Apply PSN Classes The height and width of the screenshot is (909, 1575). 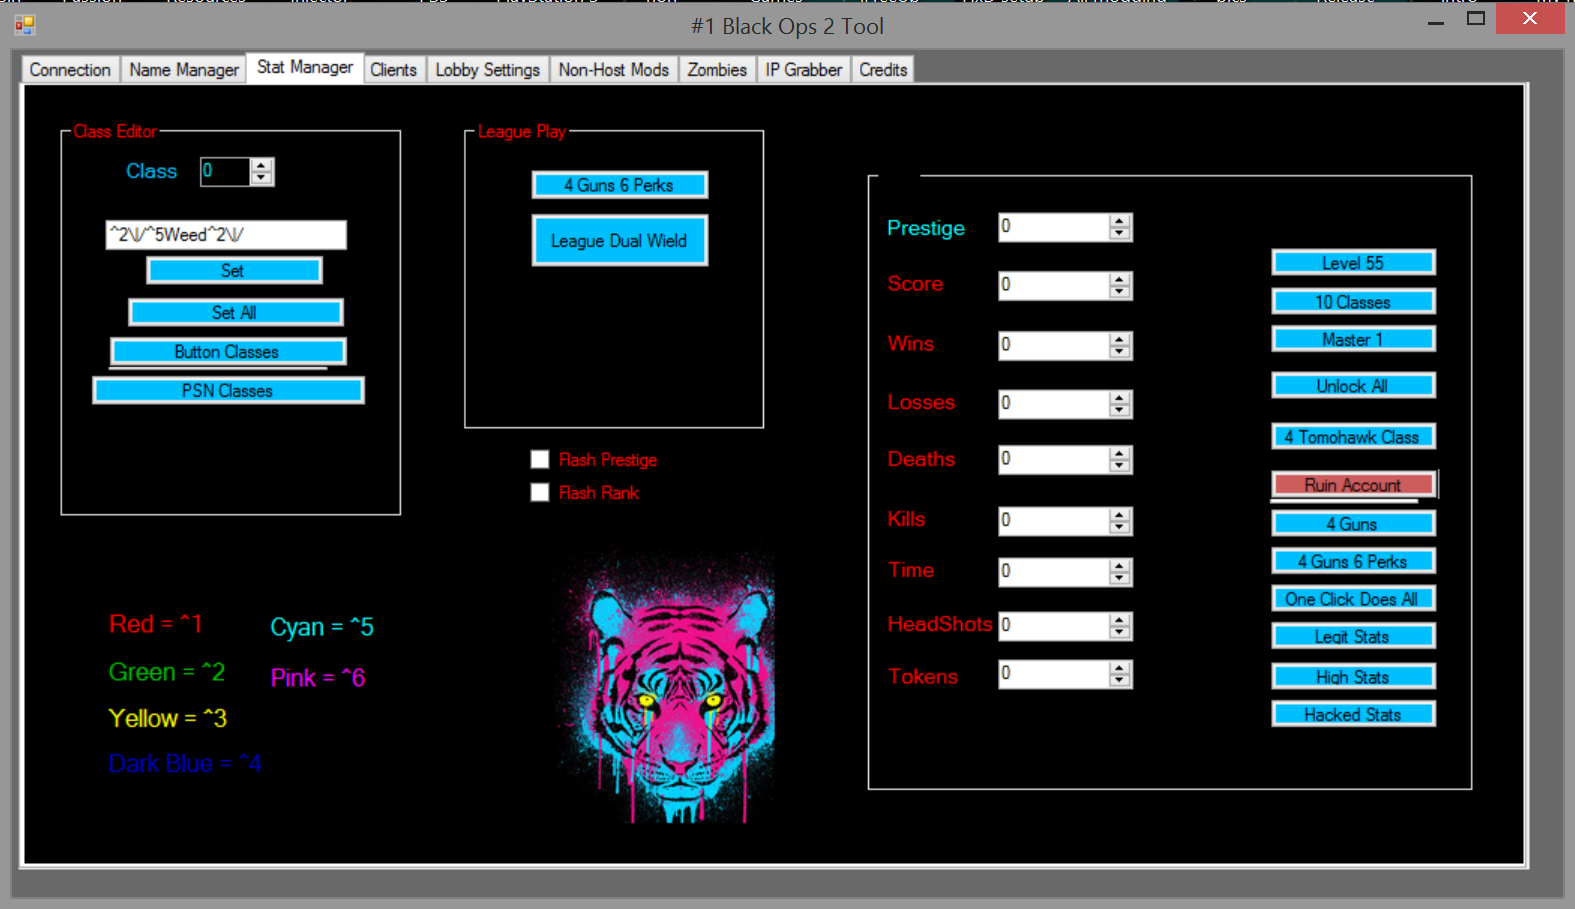click(228, 391)
